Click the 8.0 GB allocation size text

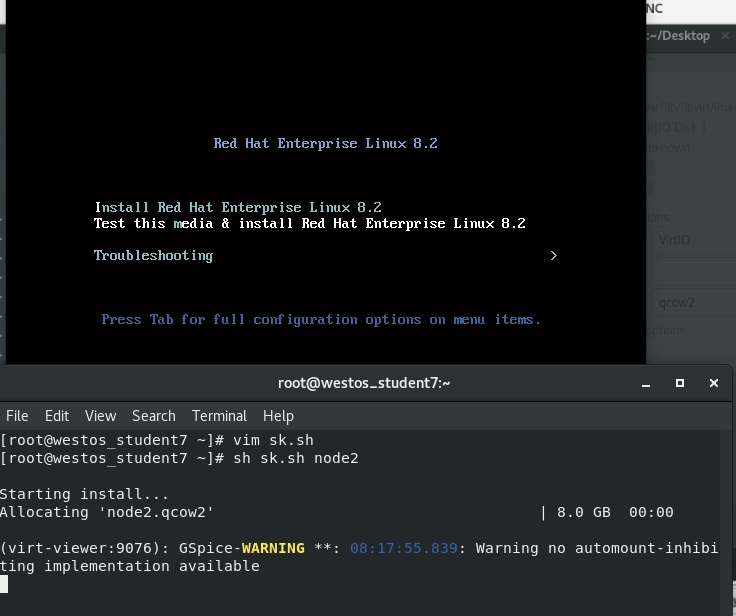pyautogui.click(x=584, y=512)
